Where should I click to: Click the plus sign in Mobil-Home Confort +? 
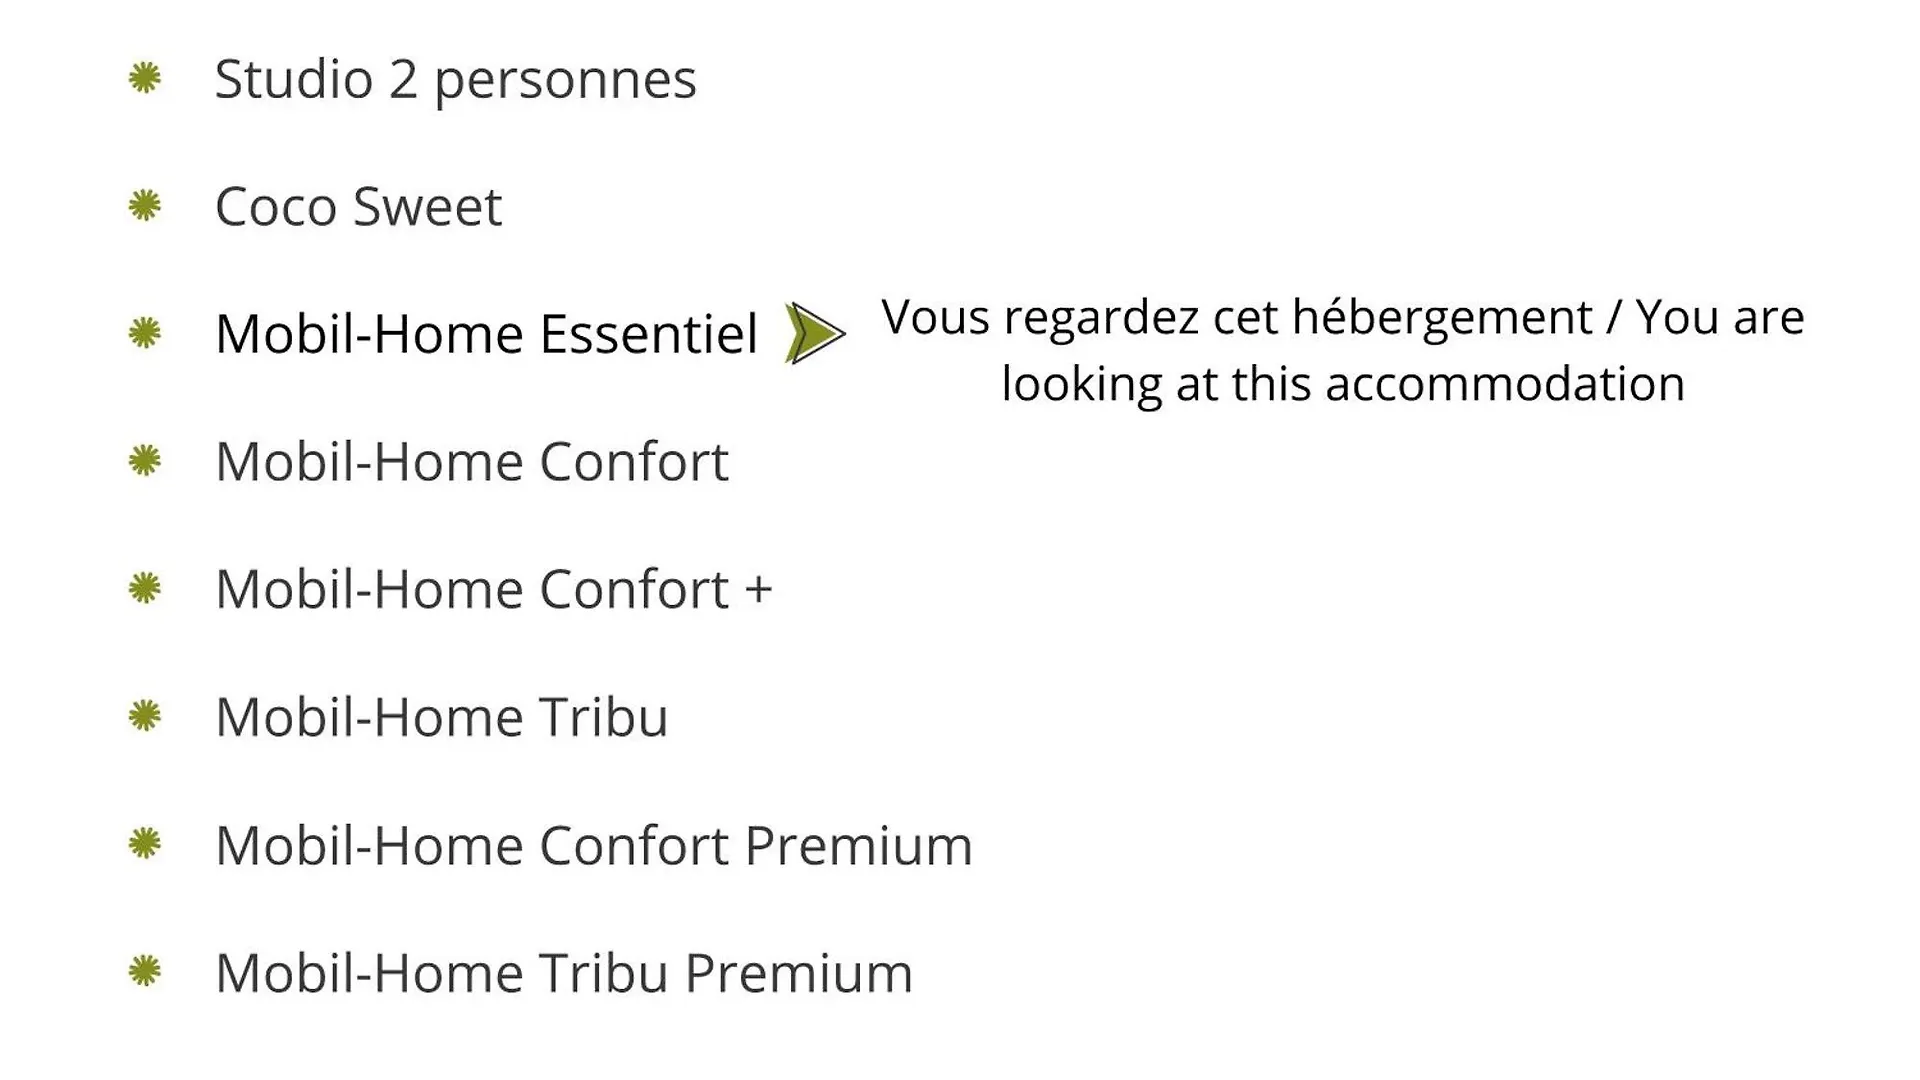(758, 589)
